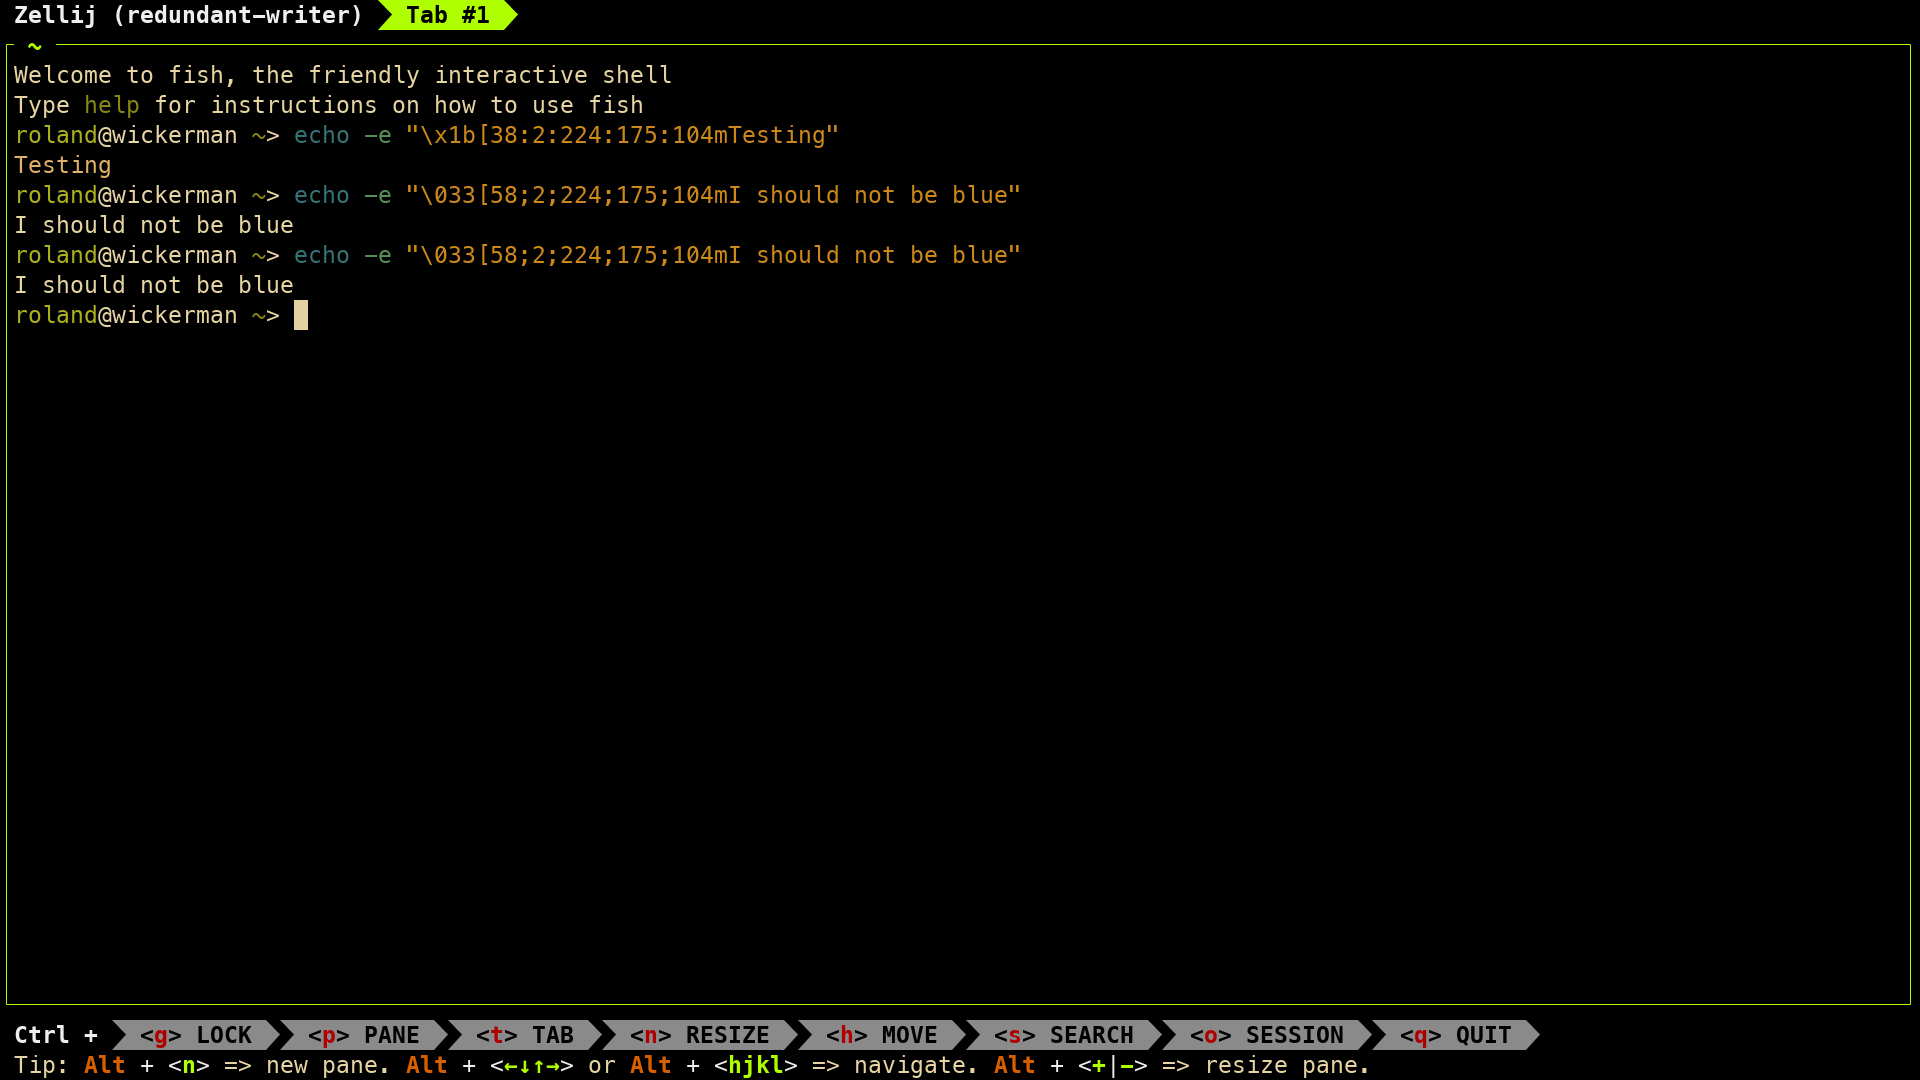Click the Zellij redundant-writer session name
Image resolution: width=1920 pixels, height=1080 pixels.
click(188, 15)
